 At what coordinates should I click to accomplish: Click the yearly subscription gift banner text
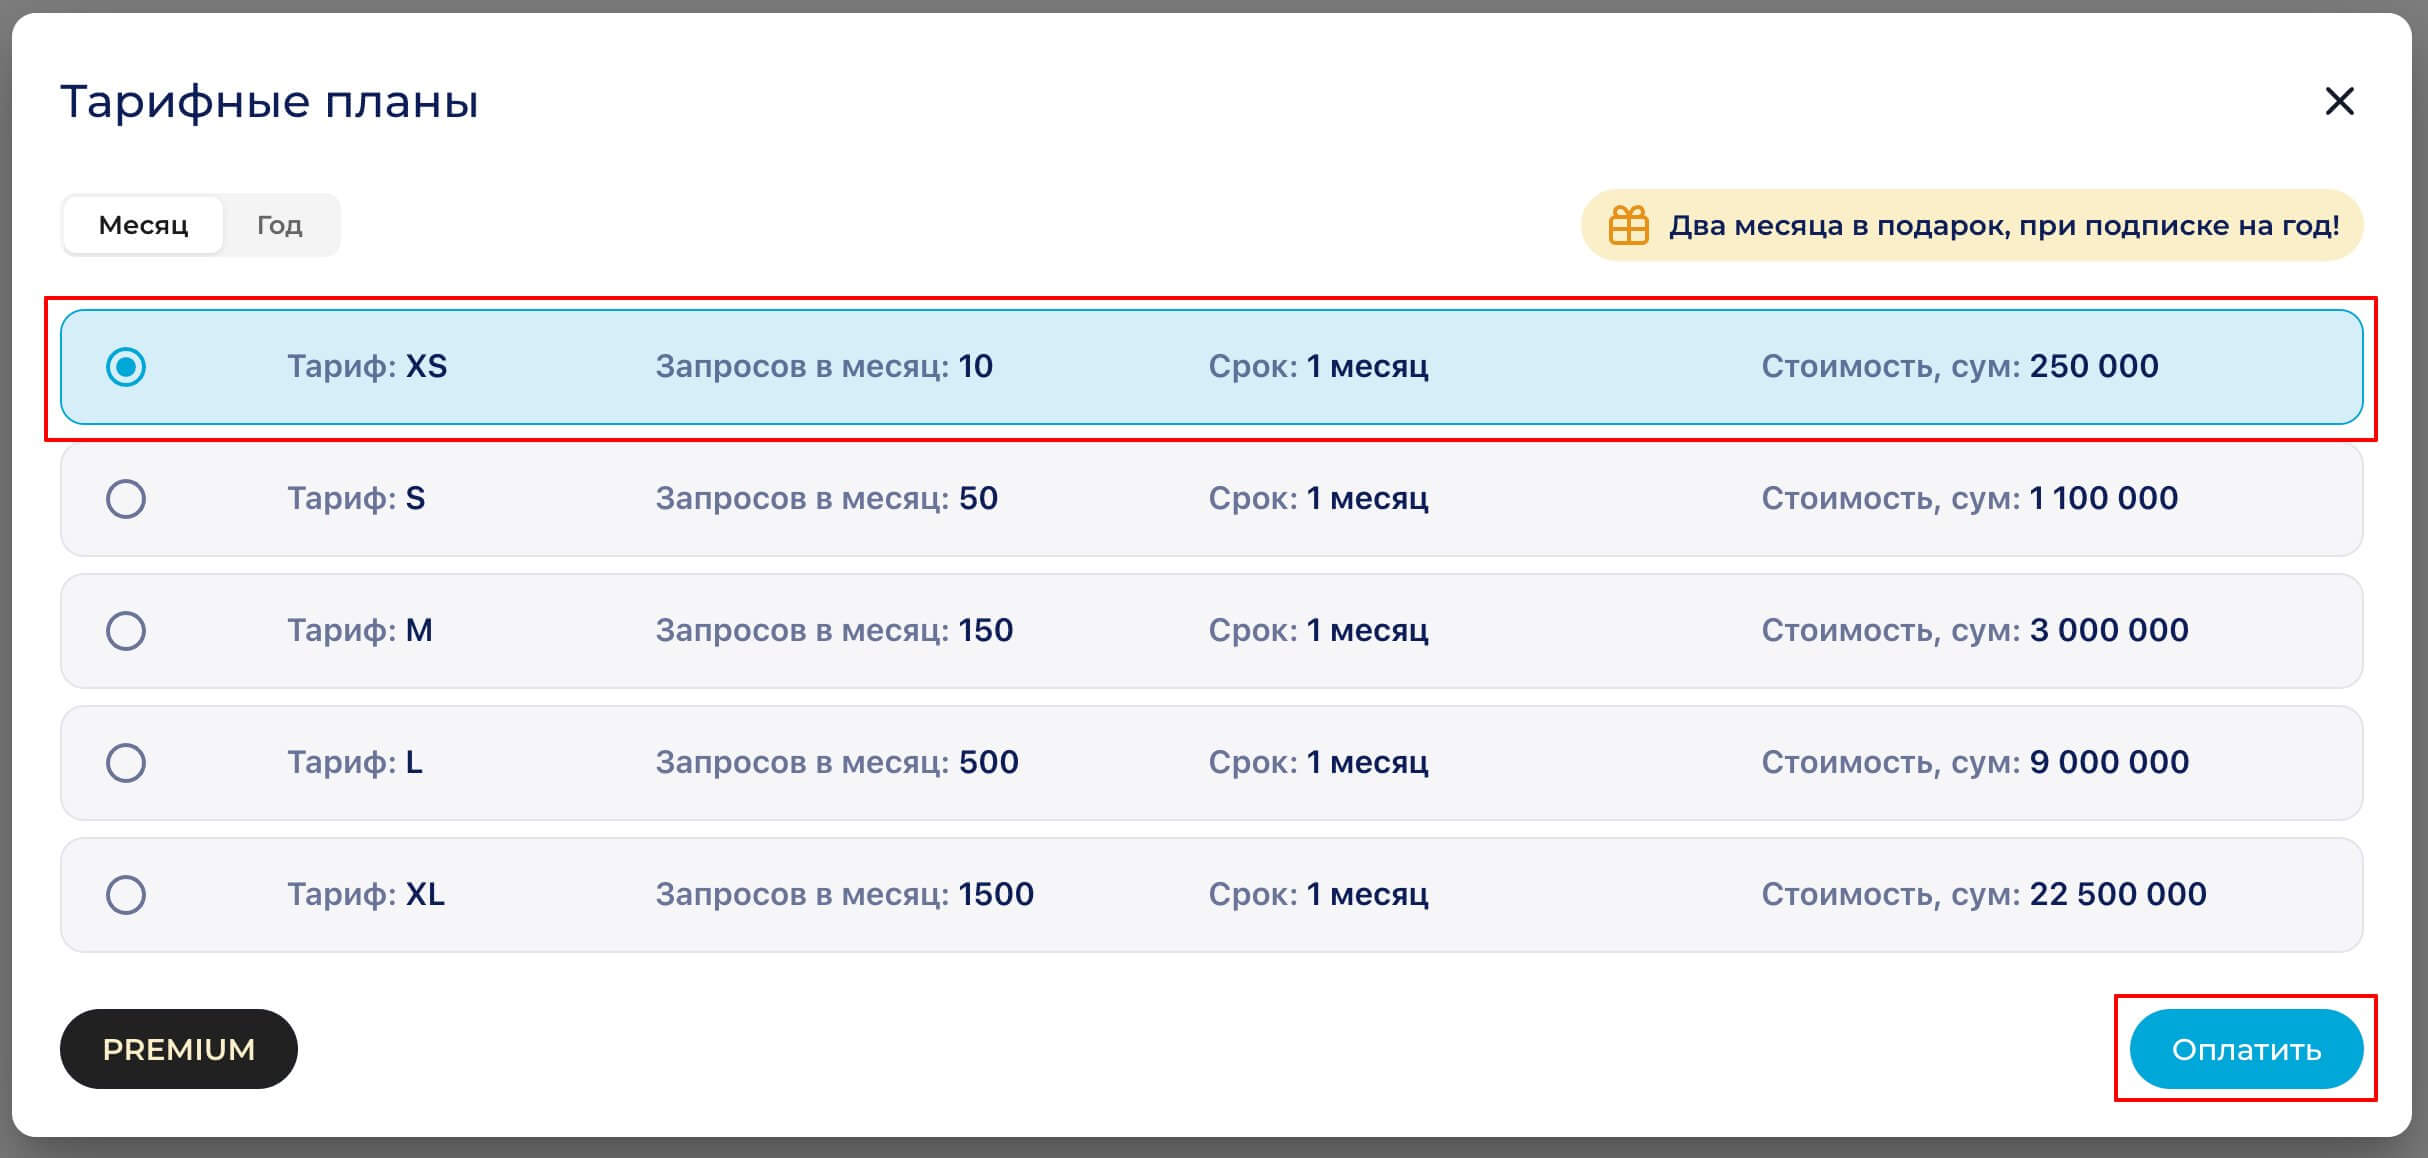coord(2004,225)
